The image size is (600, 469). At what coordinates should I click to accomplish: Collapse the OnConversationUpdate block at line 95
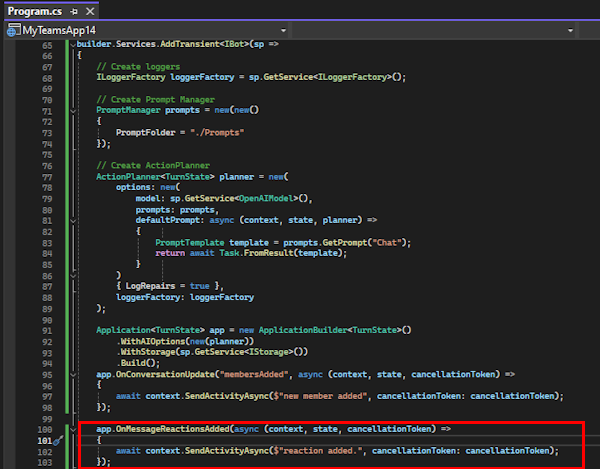click(73, 375)
